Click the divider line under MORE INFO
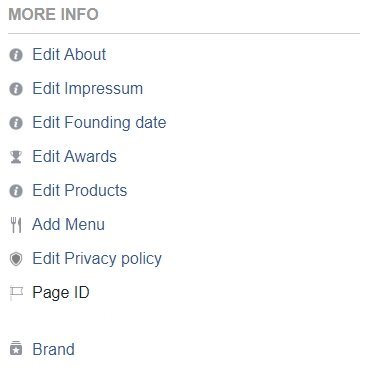This screenshot has height=370, width=377. coord(184,33)
